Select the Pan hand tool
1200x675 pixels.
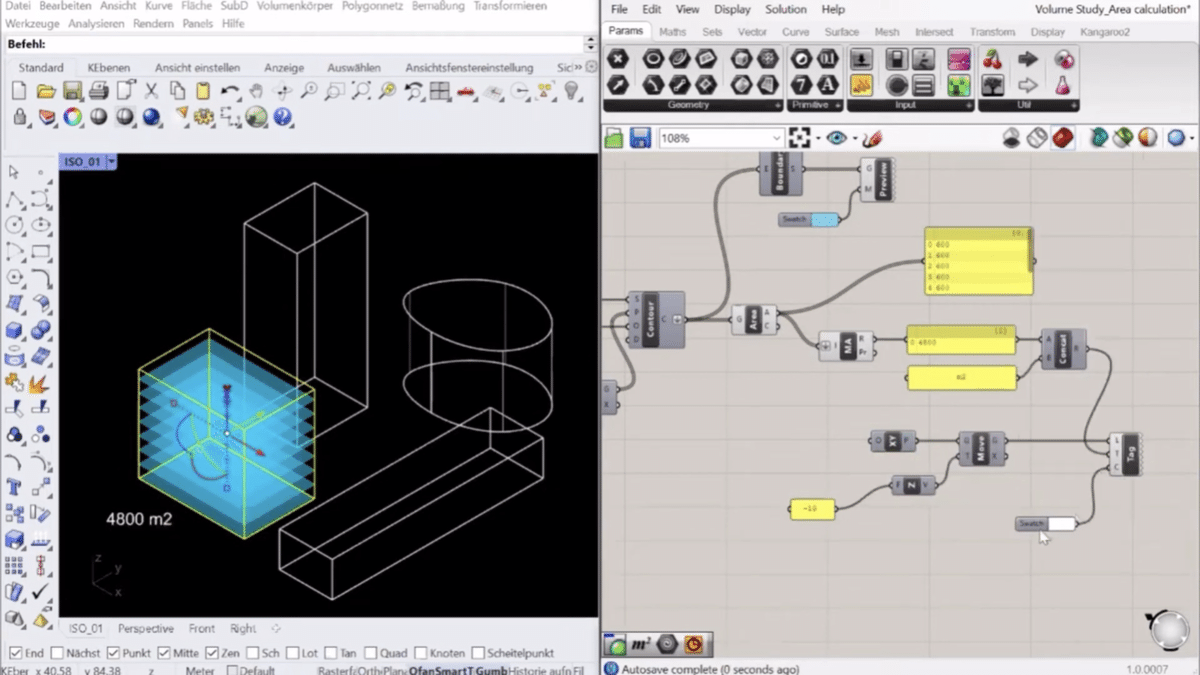point(256,91)
